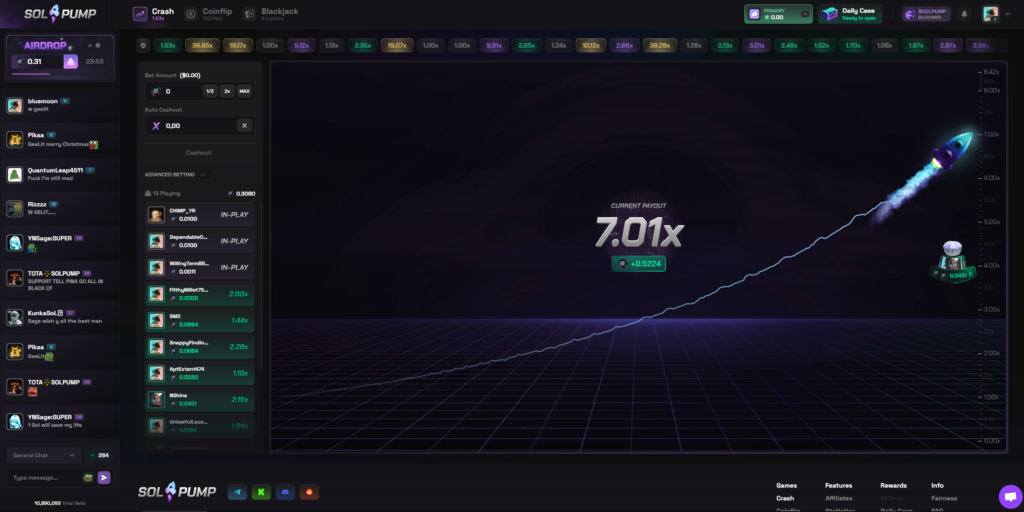Click the purple Airdrop claim button
The width and height of the screenshot is (1024, 512).
click(71, 61)
